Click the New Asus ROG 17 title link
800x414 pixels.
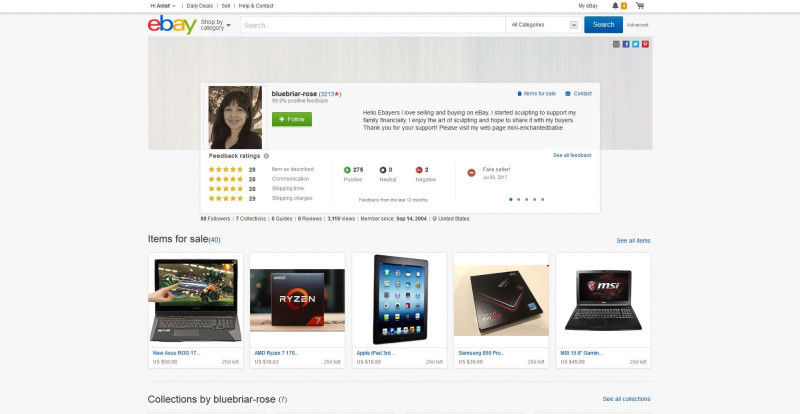(177, 353)
